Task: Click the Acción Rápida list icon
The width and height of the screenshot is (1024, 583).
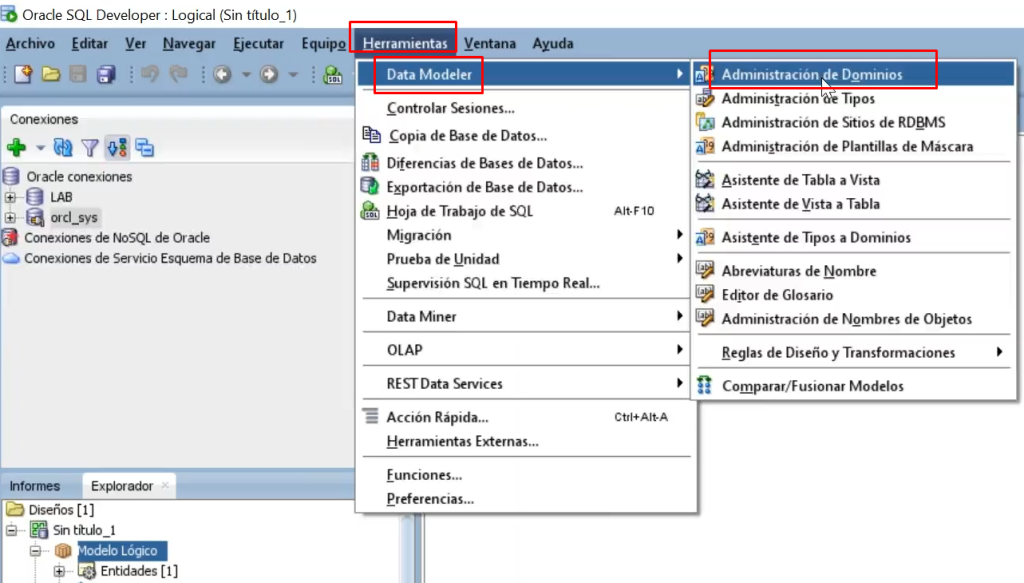Action: (371, 416)
